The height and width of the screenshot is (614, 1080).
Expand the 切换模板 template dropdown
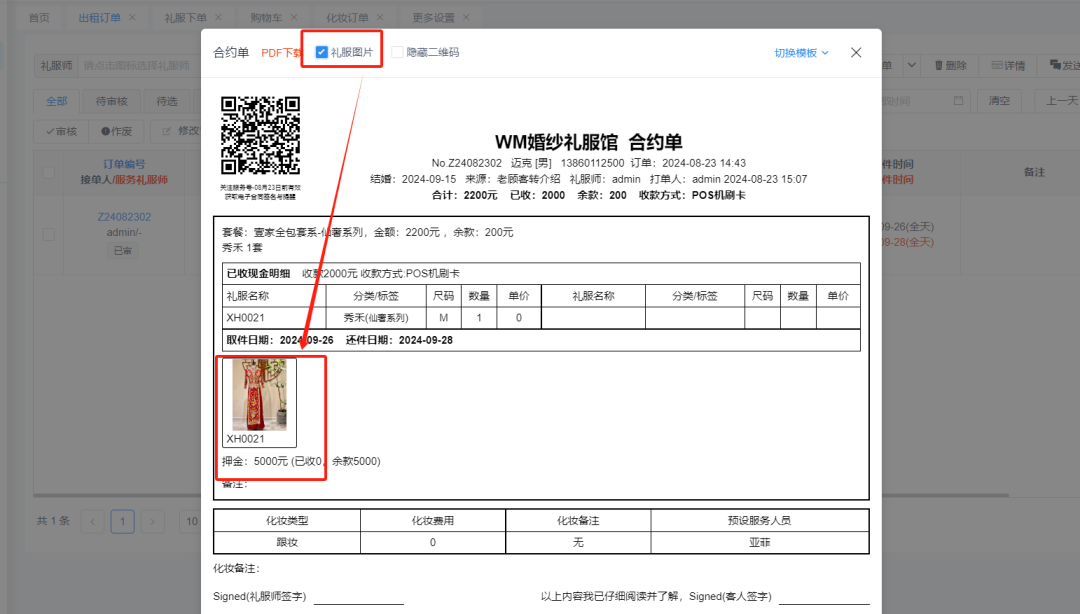click(x=798, y=52)
